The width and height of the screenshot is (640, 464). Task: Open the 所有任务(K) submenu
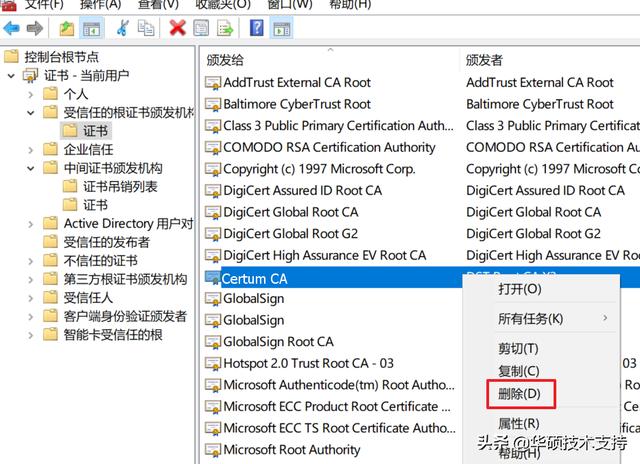pyautogui.click(x=541, y=319)
